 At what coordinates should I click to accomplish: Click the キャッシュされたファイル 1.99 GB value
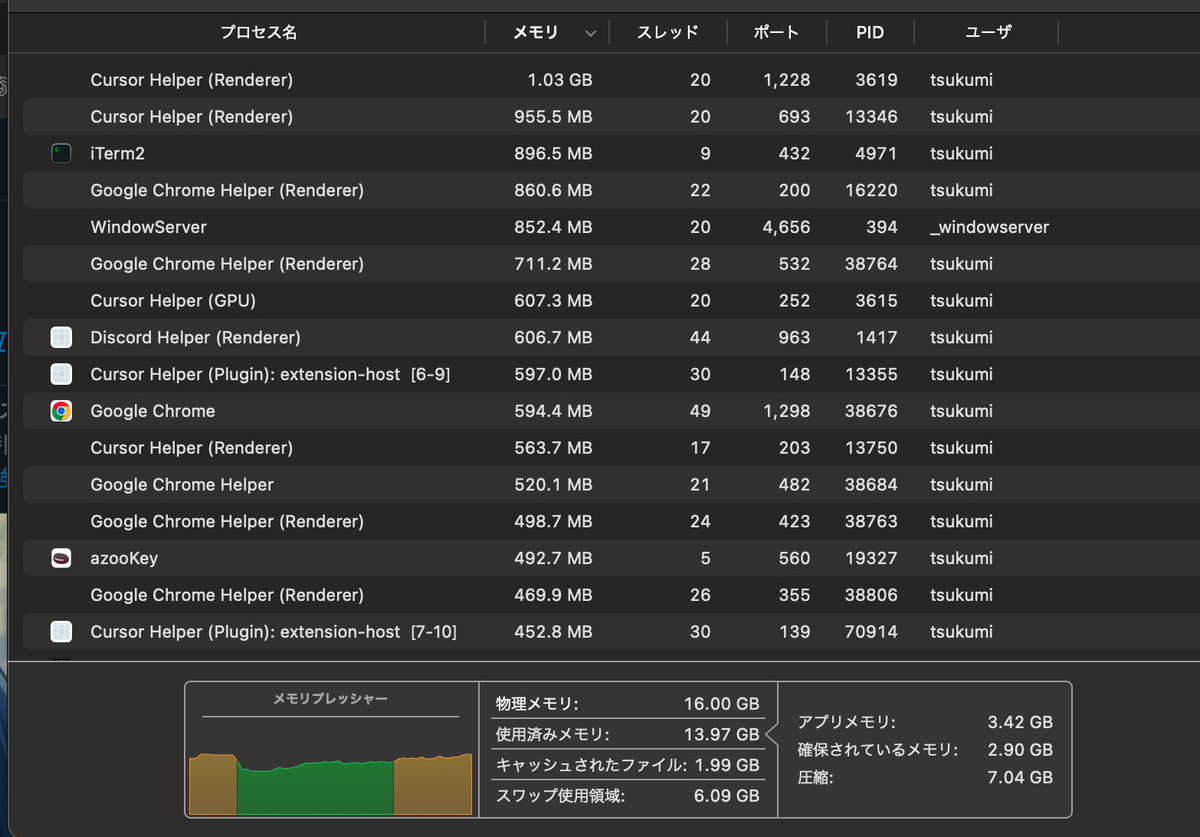tap(725, 765)
